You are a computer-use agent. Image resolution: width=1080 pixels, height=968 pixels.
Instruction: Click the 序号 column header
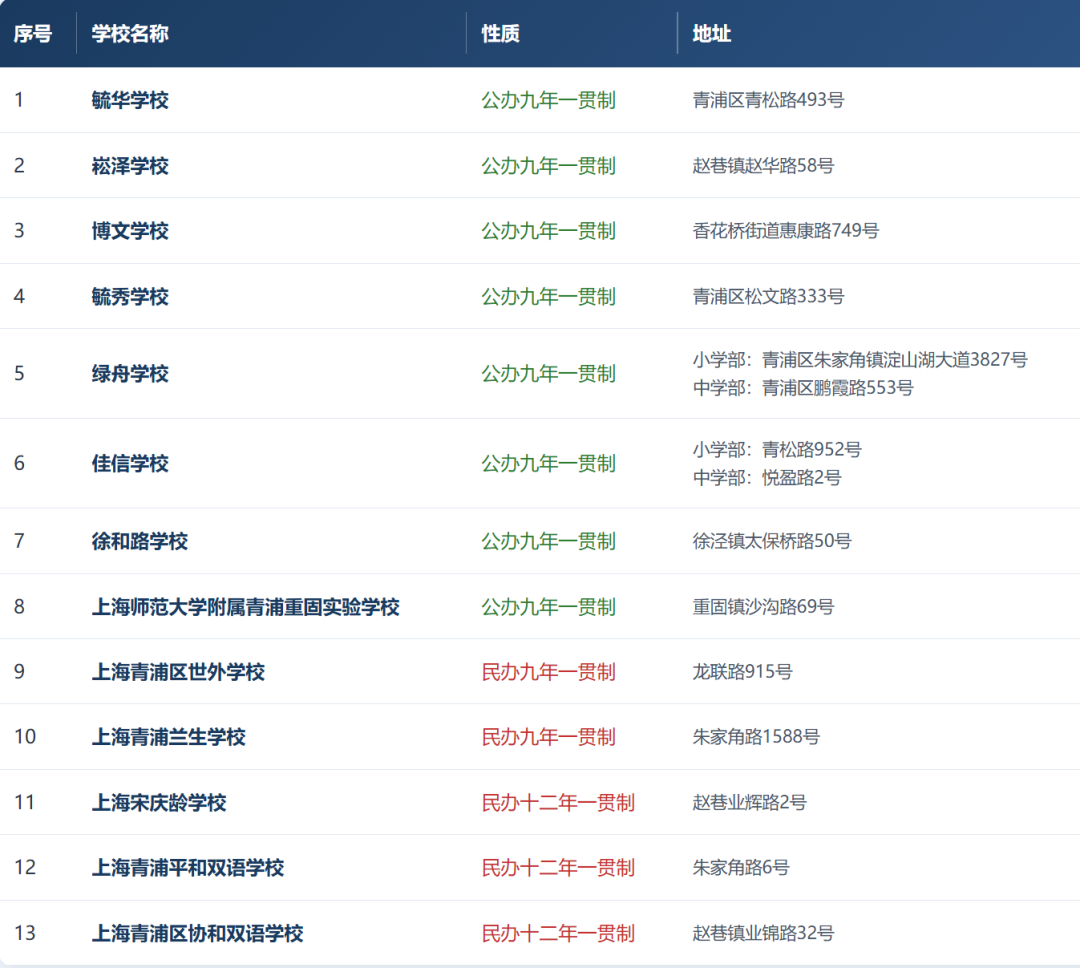pos(32,34)
